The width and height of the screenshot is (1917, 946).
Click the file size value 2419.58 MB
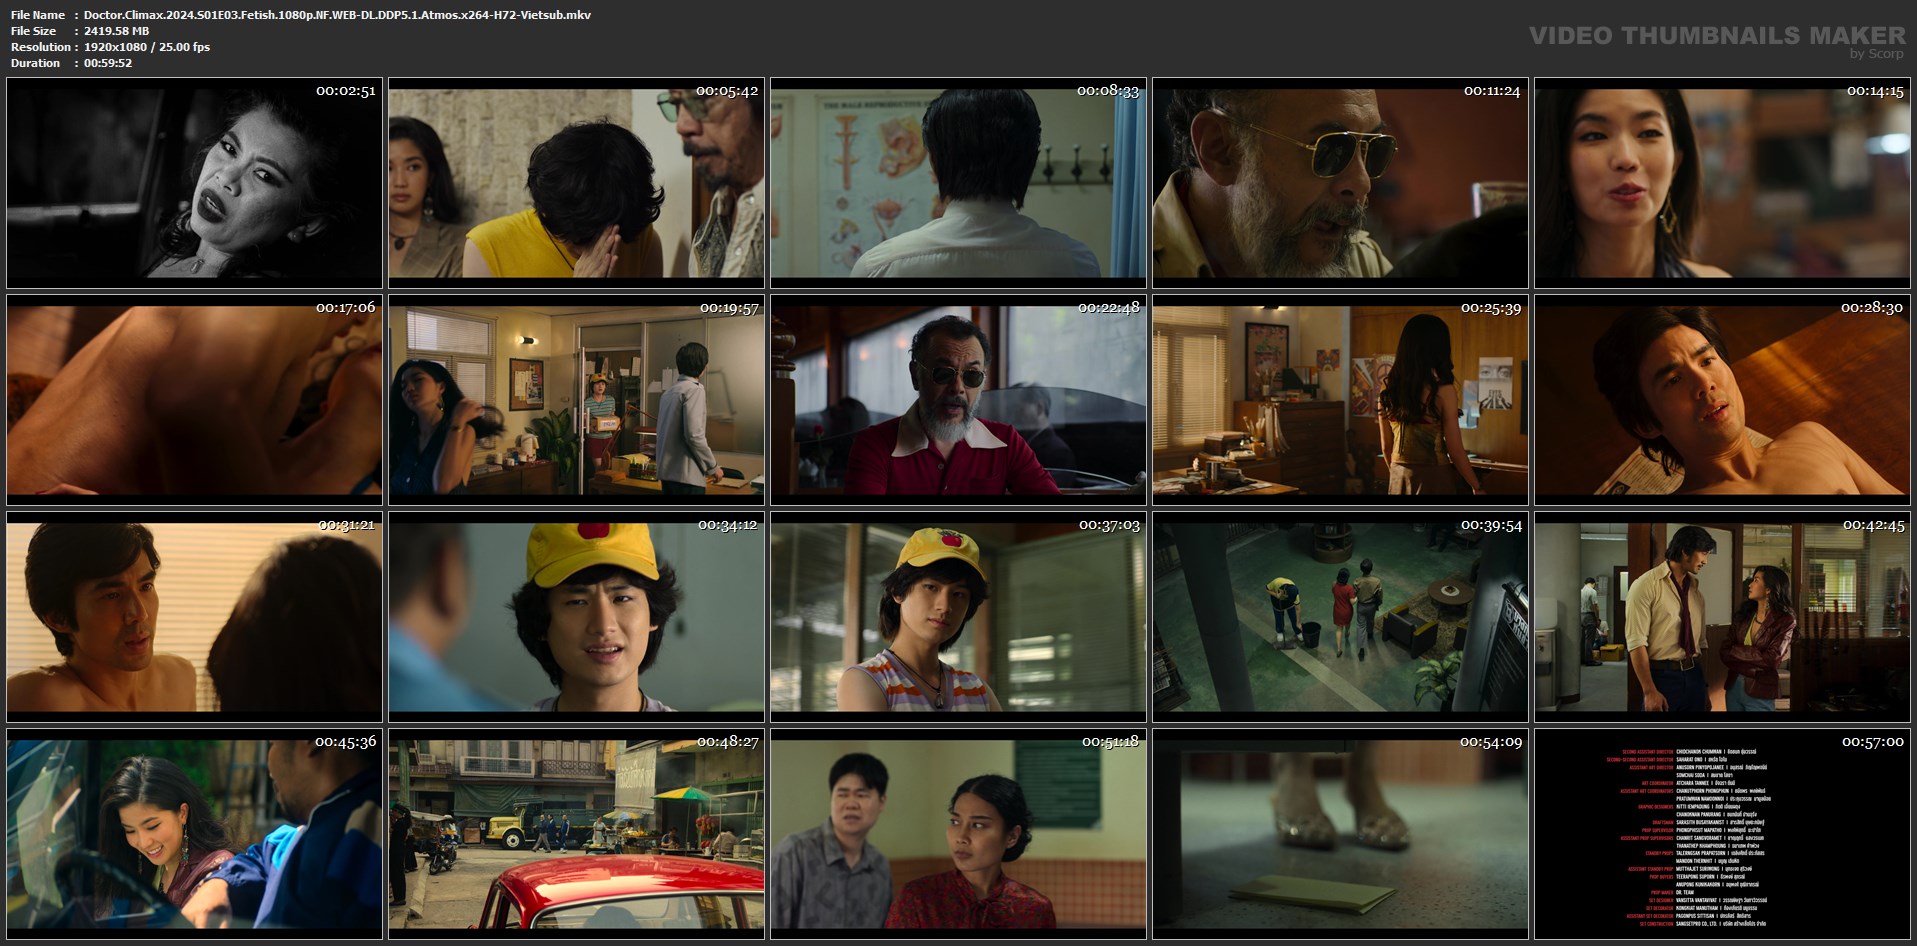point(116,31)
